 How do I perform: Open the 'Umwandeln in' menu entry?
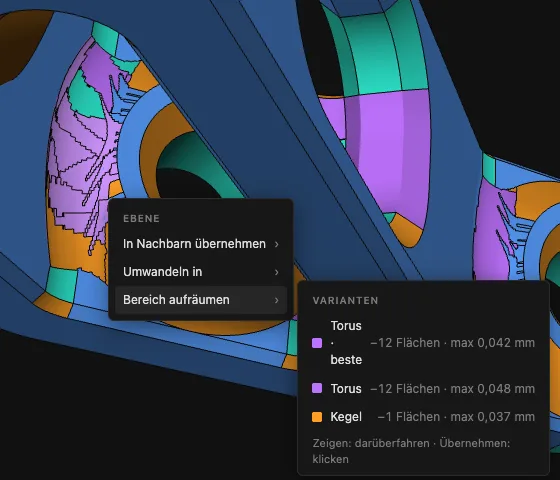pyautogui.click(x=201, y=272)
